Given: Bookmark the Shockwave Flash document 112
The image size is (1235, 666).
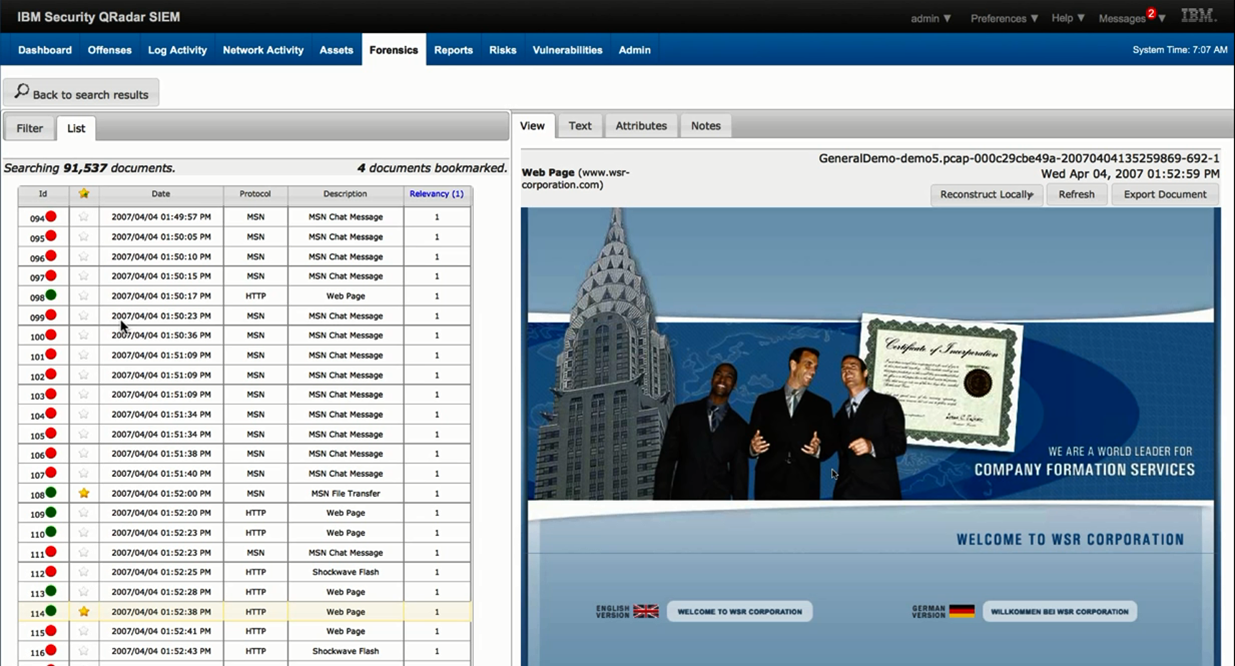Looking at the screenshot, I should 84,572.
